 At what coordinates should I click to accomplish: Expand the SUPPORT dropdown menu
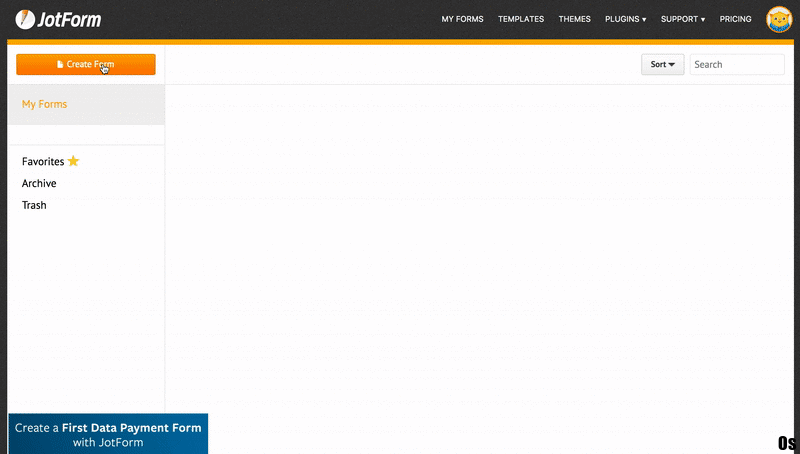(683, 19)
